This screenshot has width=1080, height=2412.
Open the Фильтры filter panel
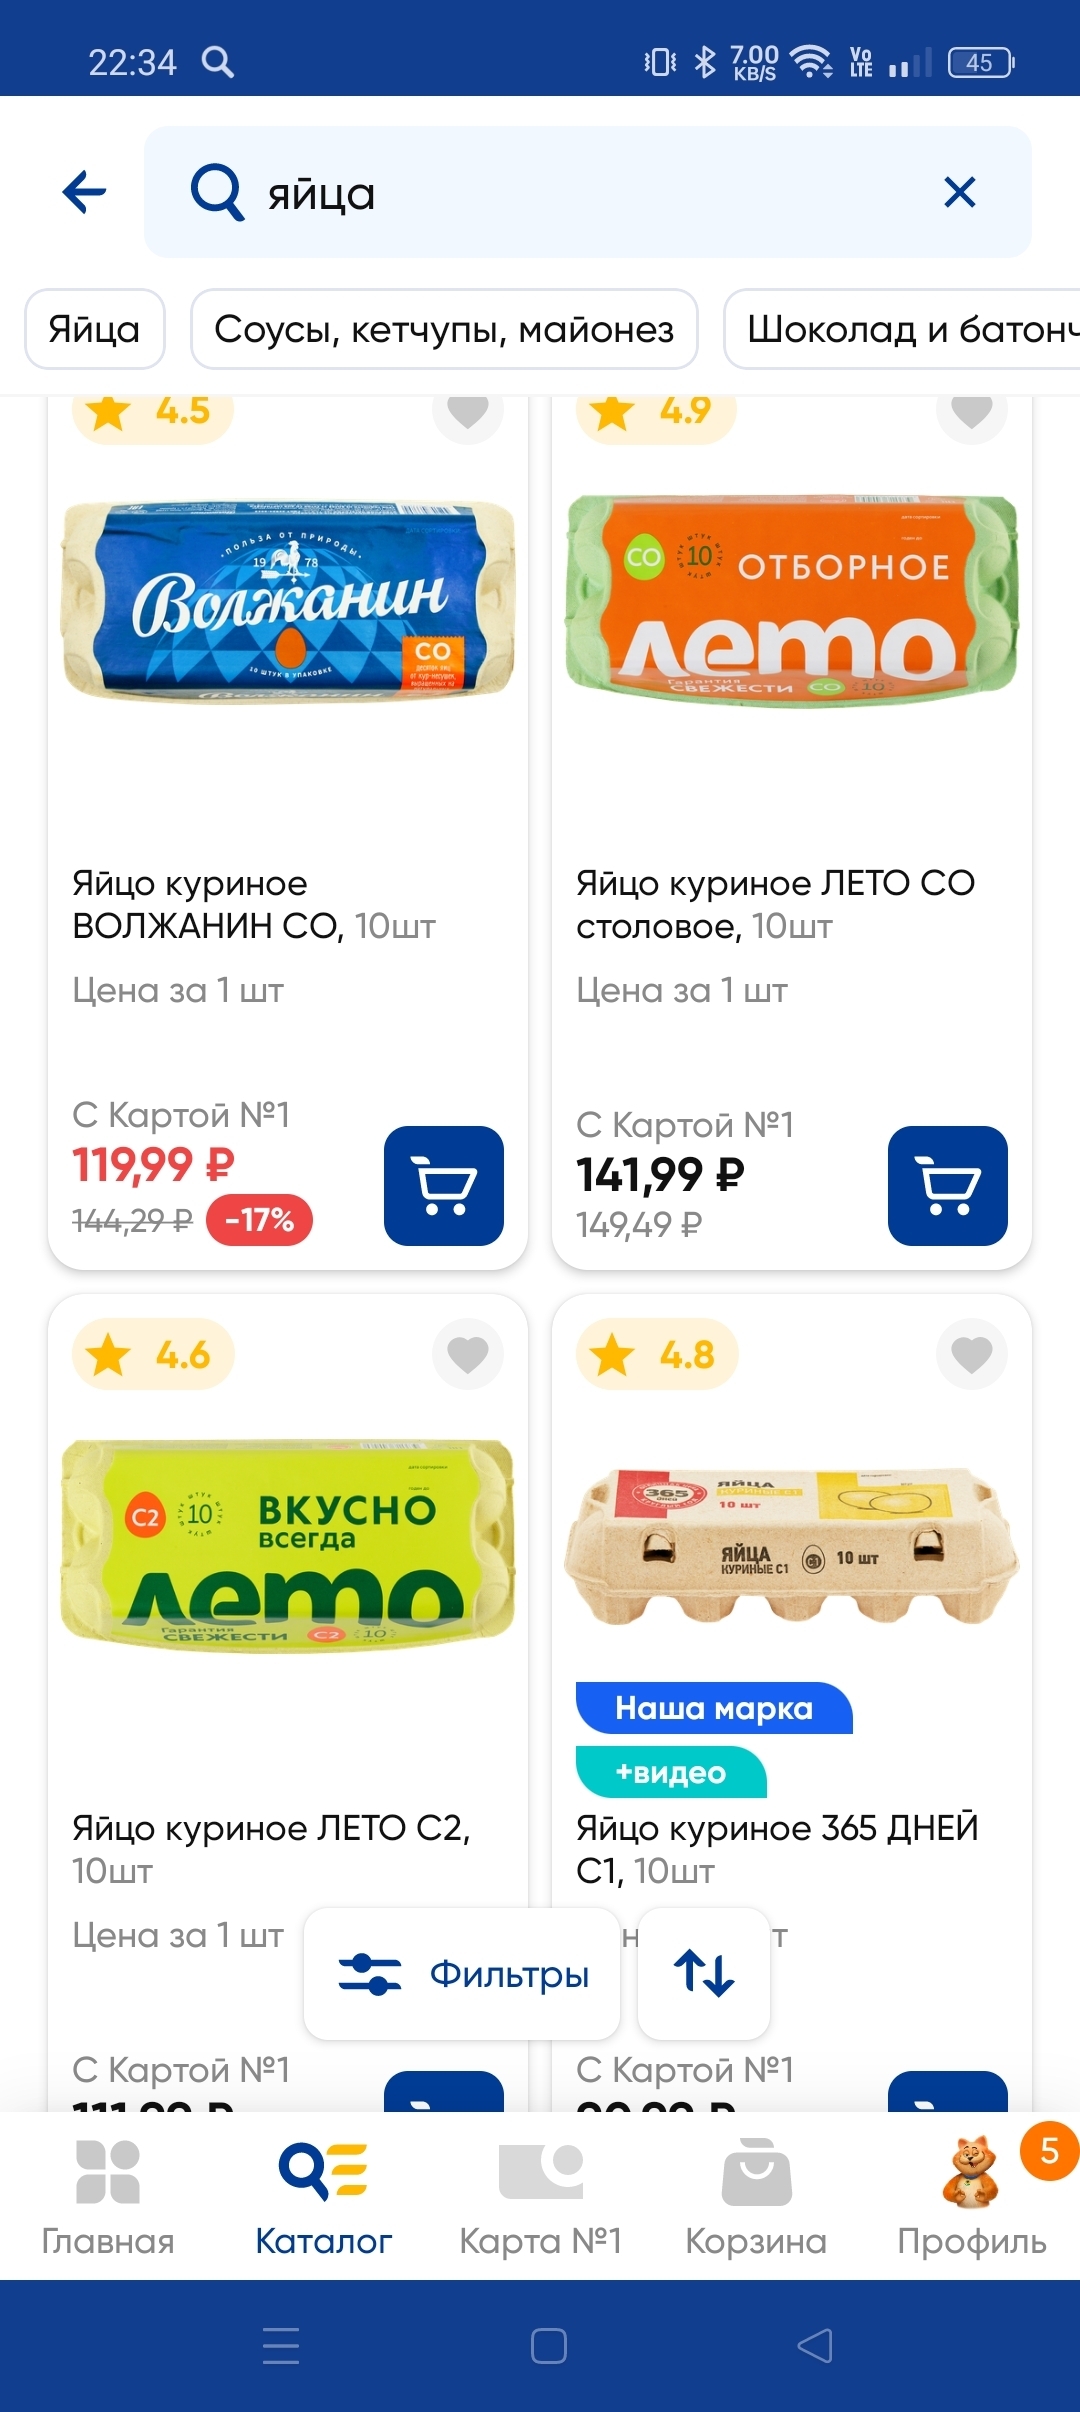tap(462, 1974)
